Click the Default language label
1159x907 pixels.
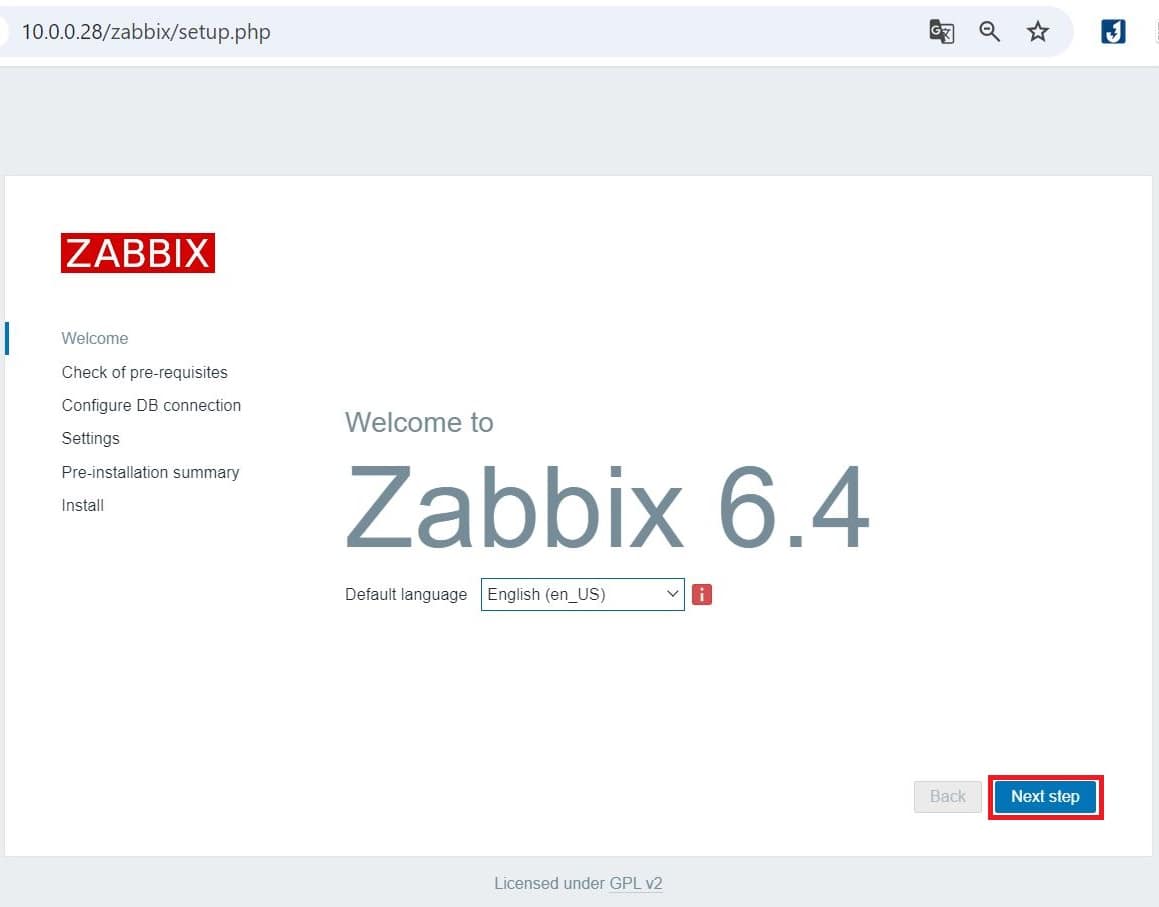pos(406,594)
